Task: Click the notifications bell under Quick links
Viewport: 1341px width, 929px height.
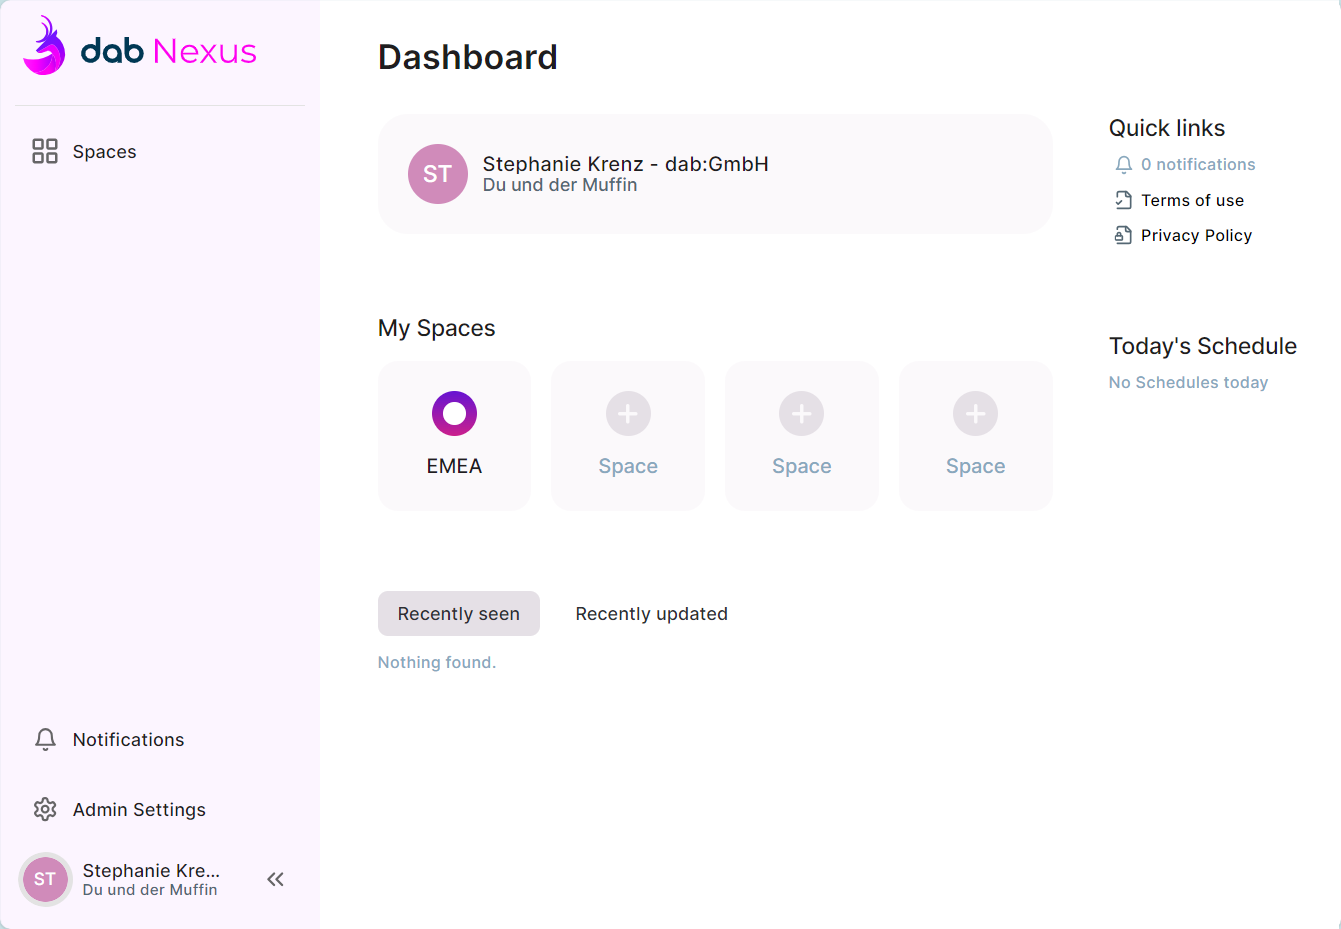Action: (x=1123, y=164)
